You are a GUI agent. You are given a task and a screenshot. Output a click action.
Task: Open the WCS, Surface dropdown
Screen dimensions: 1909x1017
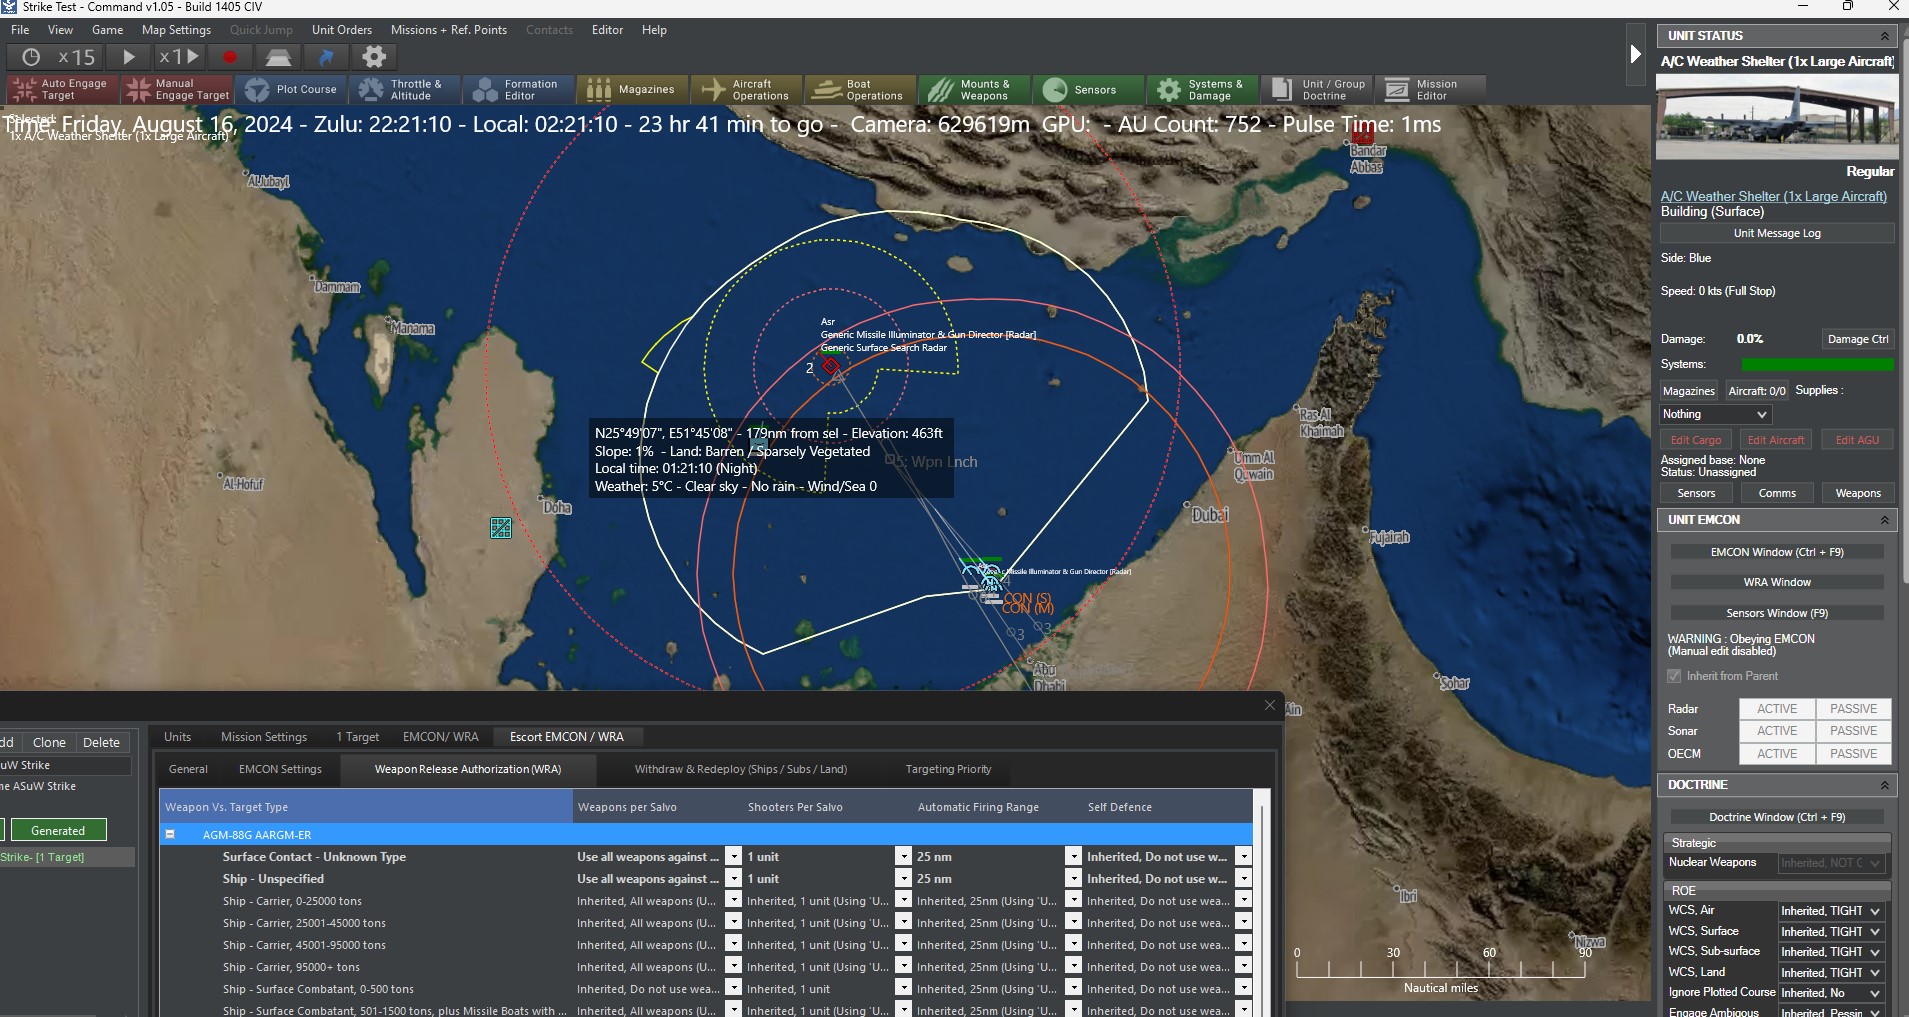1832,932
